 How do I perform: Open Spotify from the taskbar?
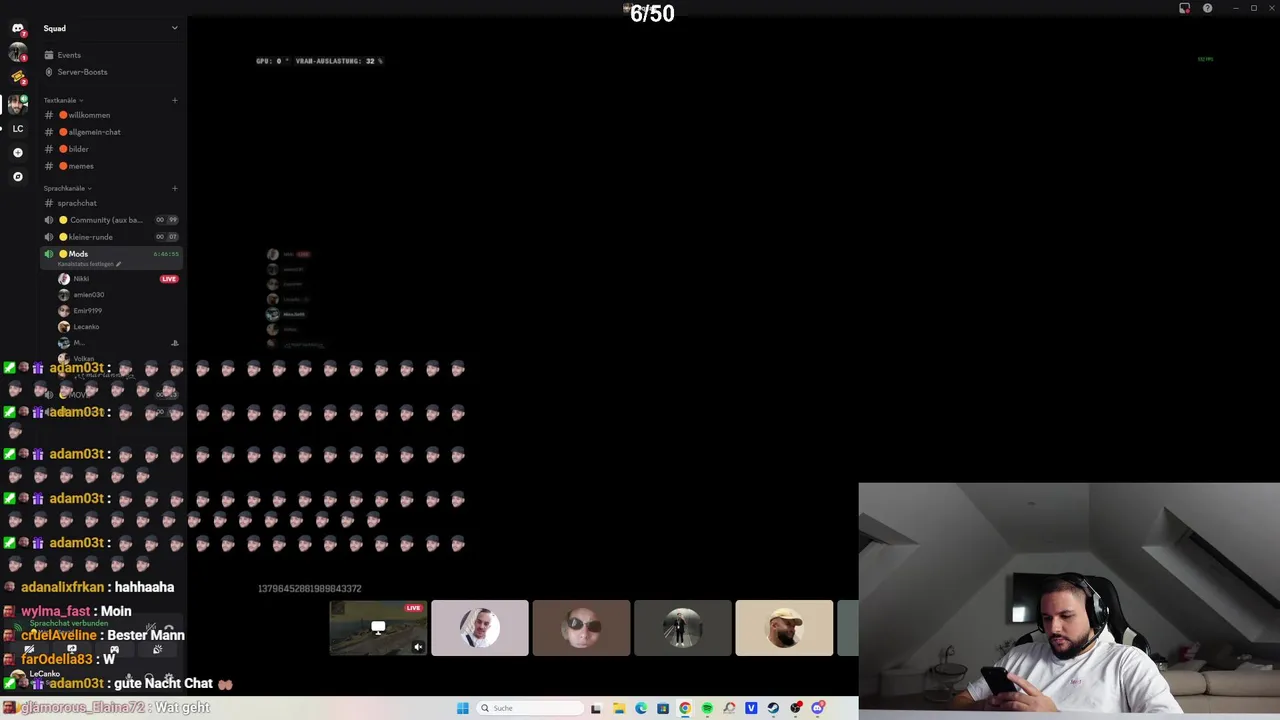point(707,708)
